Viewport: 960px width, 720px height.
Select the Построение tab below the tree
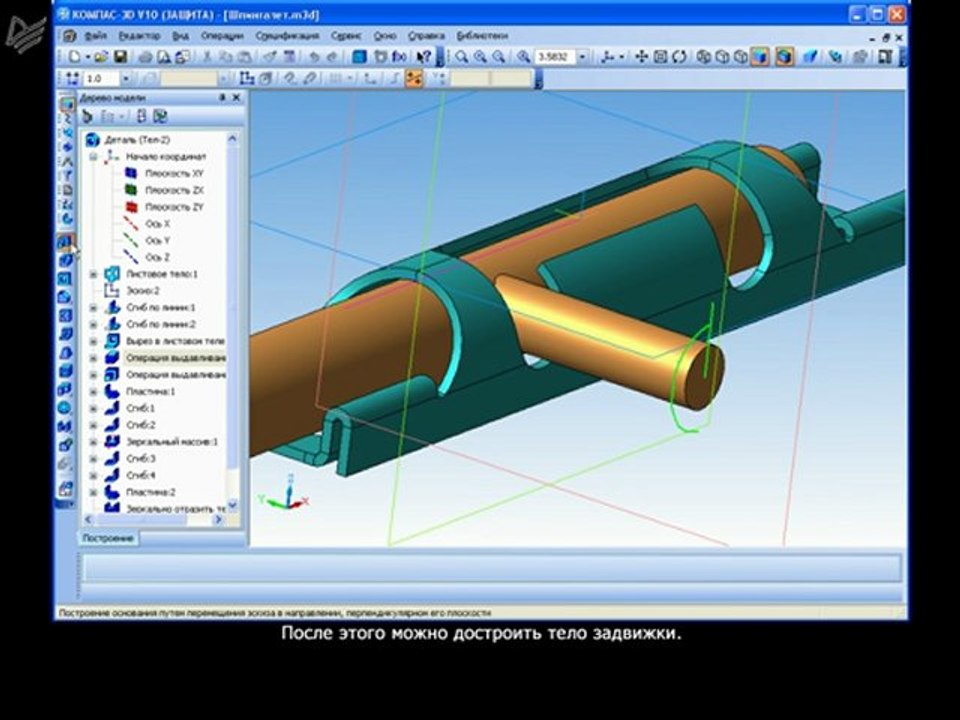tap(108, 538)
